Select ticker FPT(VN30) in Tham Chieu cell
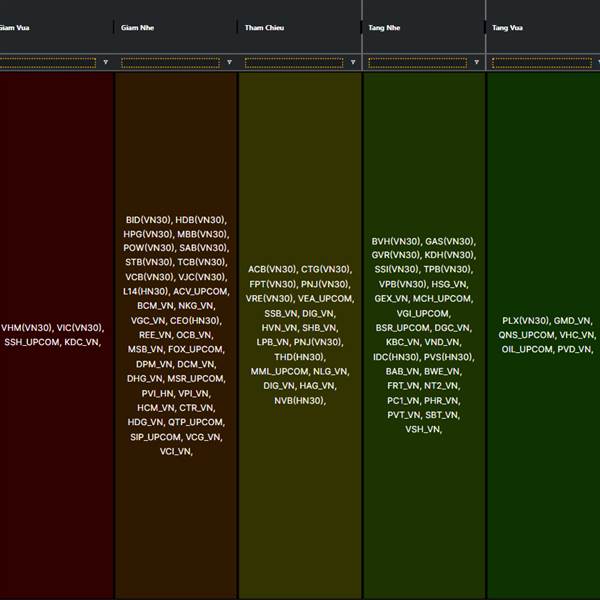600x600 pixels. [272, 284]
